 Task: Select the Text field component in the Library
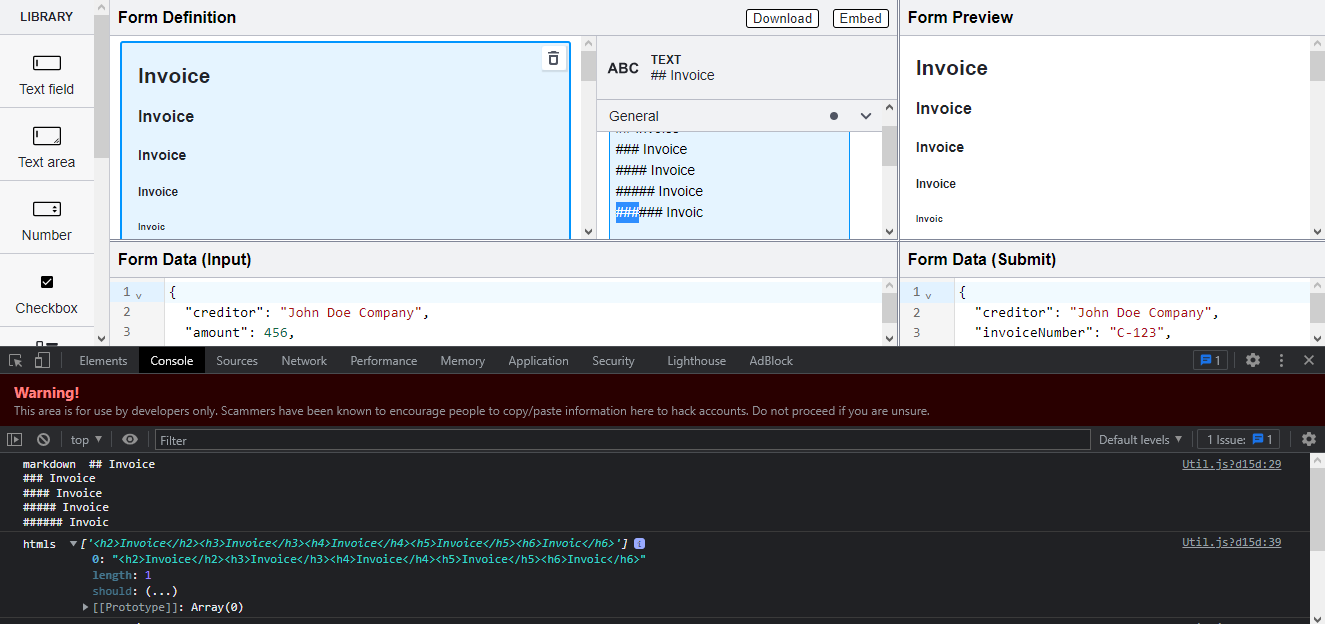46,72
